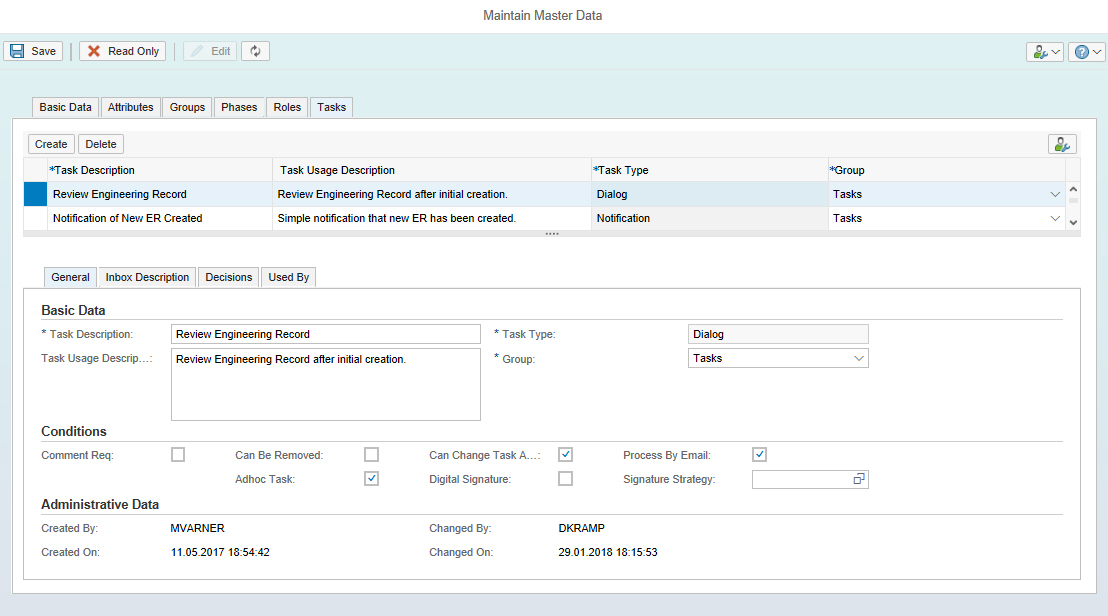The width and height of the screenshot is (1108, 616).
Task: Open Group dropdown for Review Engineering Record row
Action: click(x=1055, y=194)
